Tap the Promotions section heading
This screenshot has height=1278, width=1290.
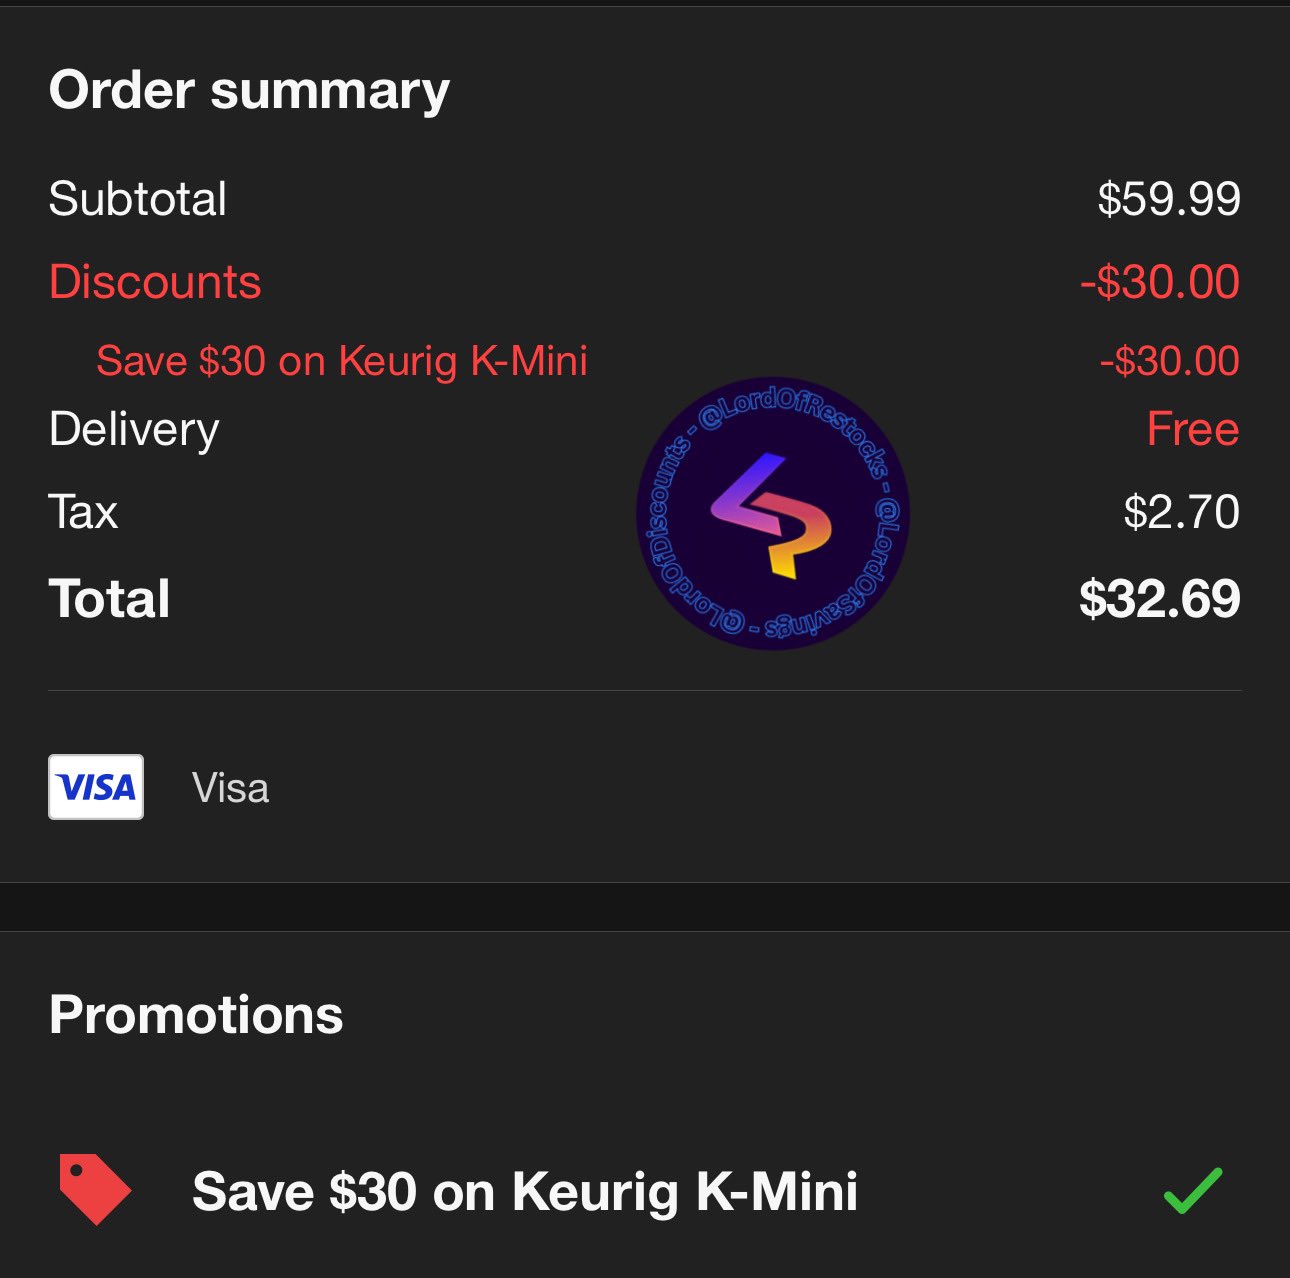pos(196,1015)
